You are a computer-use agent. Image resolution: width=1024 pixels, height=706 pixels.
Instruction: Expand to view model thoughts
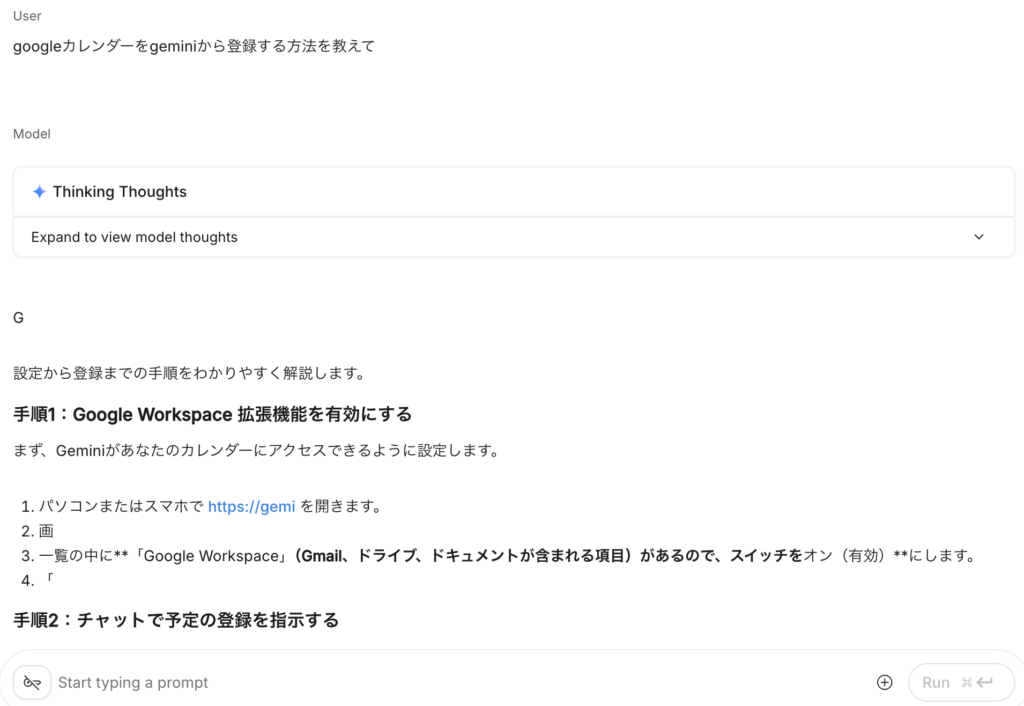(x=134, y=237)
